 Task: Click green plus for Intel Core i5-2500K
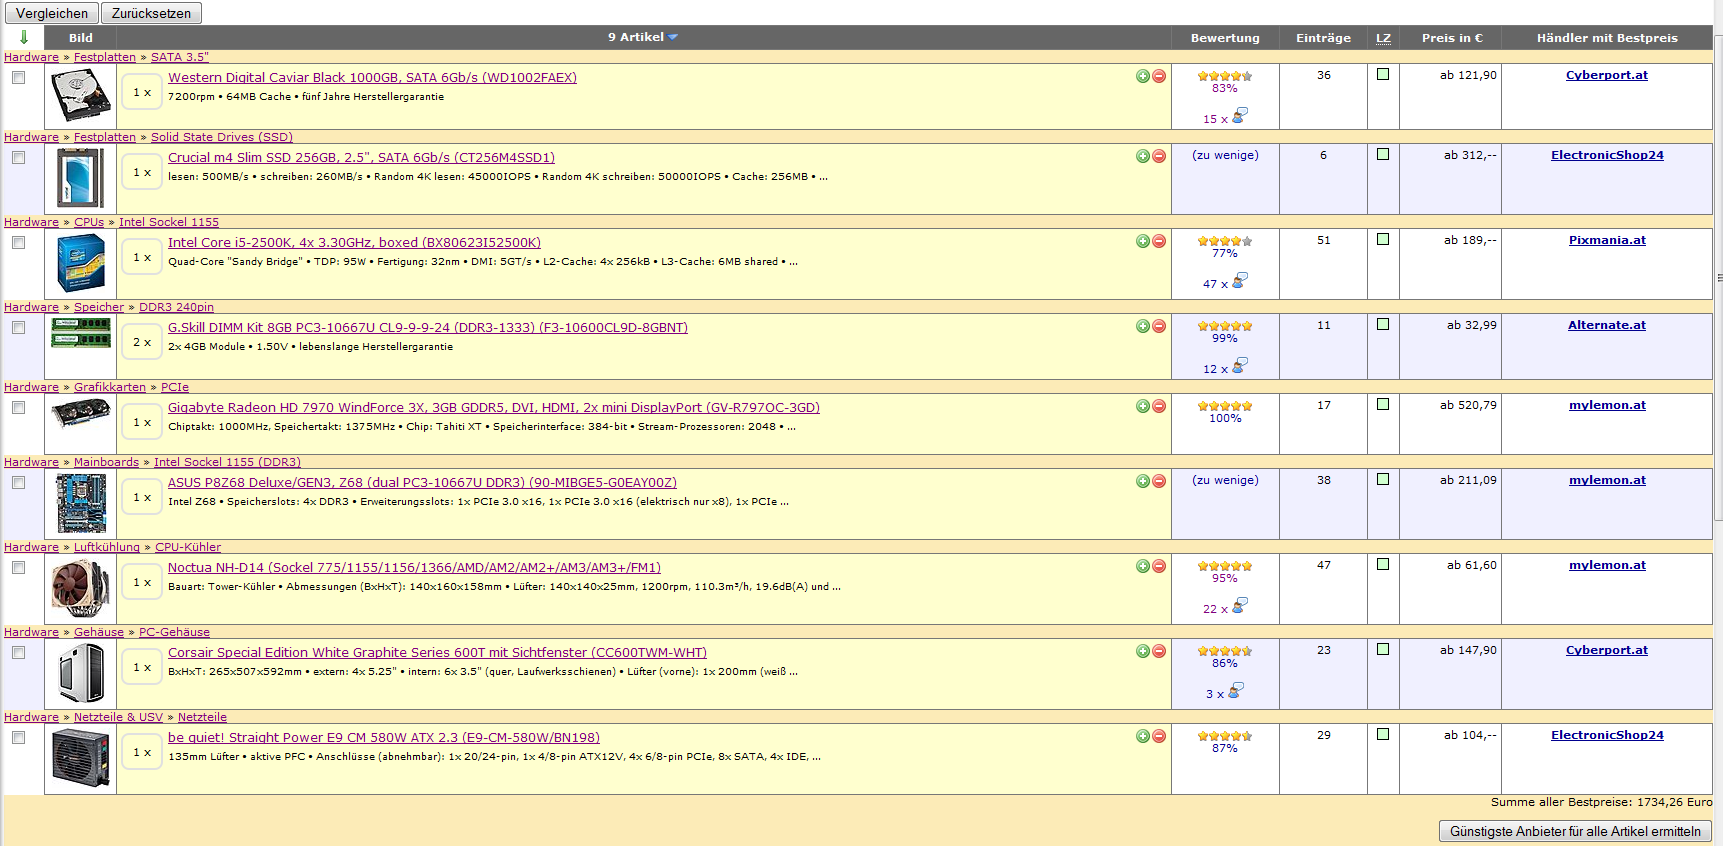pyautogui.click(x=1143, y=241)
